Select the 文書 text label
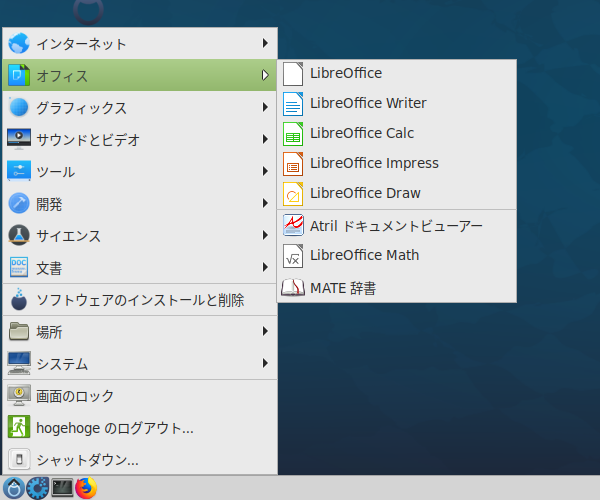The height and width of the screenshot is (500, 600). (49, 268)
